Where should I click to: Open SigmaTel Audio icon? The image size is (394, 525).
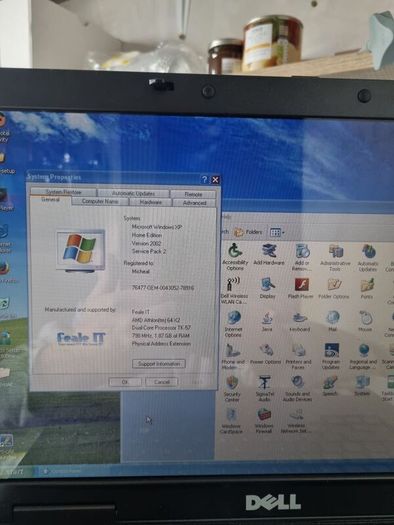coord(264,388)
